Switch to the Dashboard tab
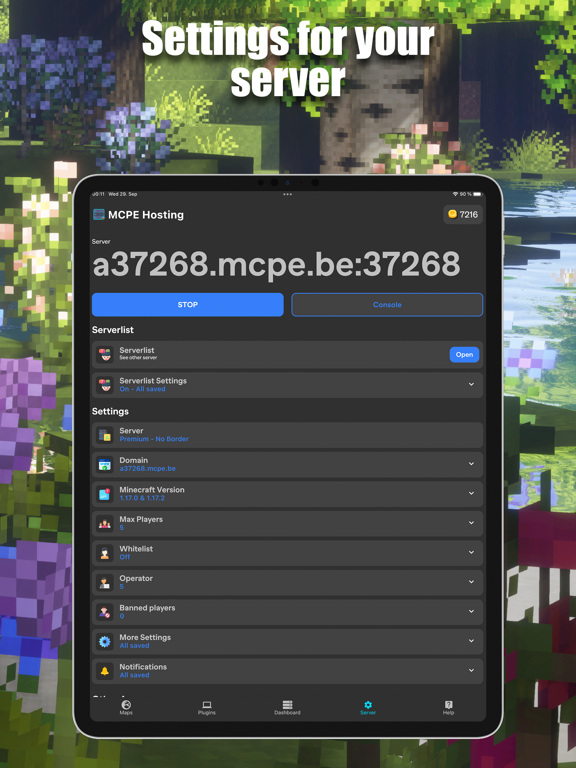The height and width of the screenshot is (768, 576). coord(288,707)
